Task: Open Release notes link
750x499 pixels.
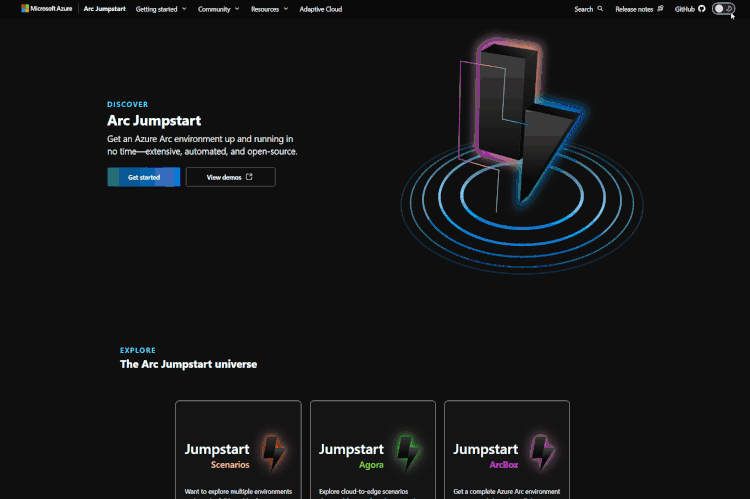Action: [x=634, y=9]
